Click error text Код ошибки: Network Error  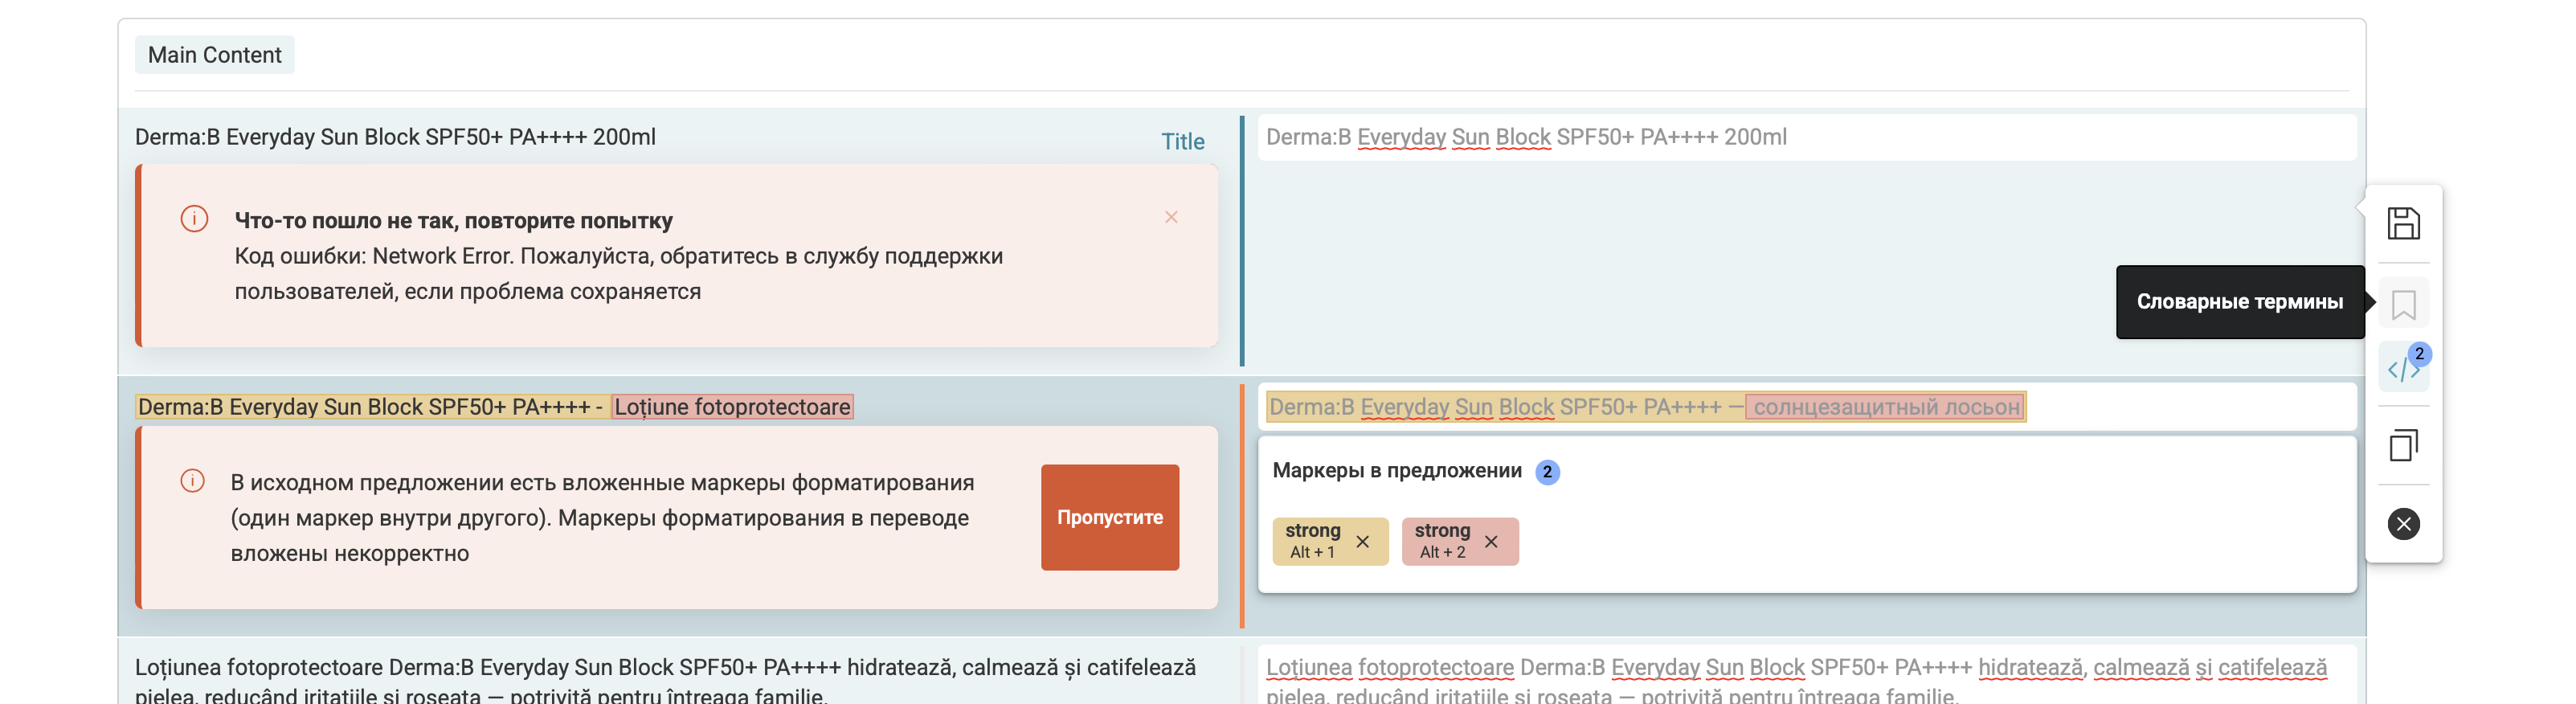pos(618,274)
